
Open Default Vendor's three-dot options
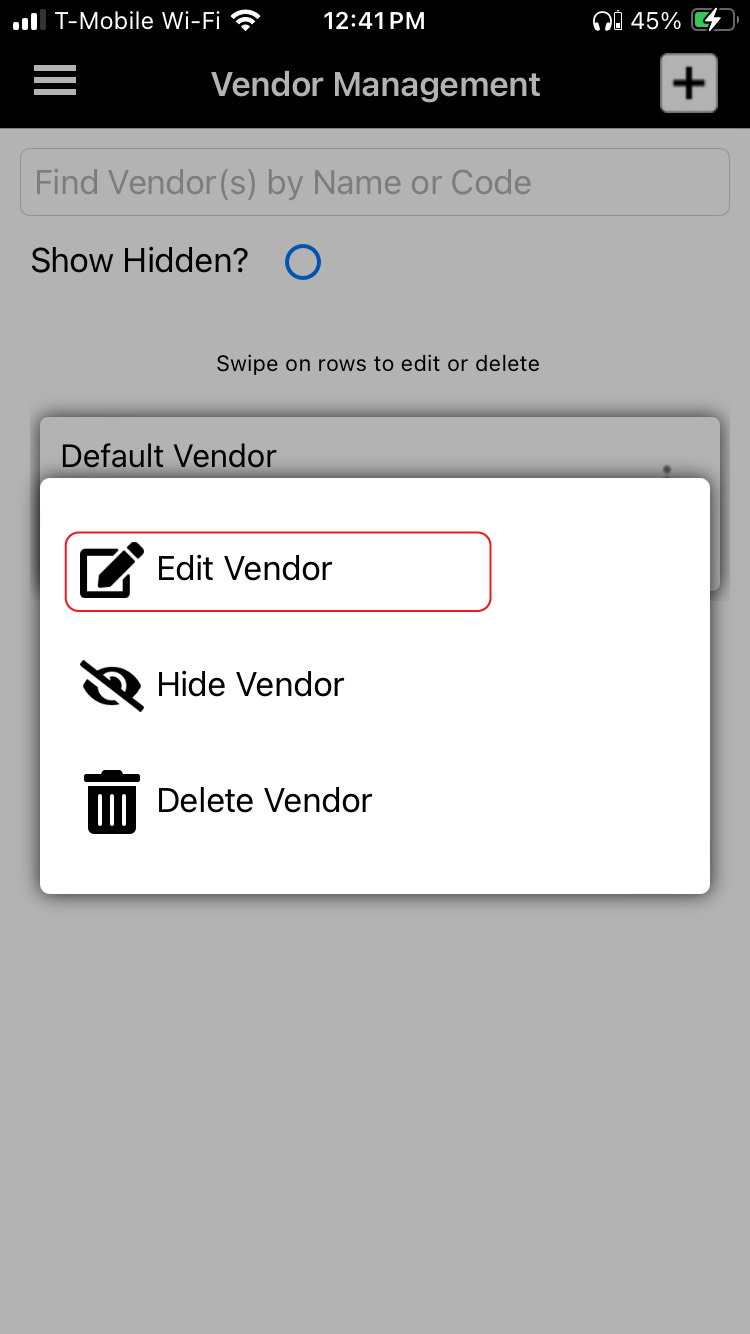coord(667,470)
